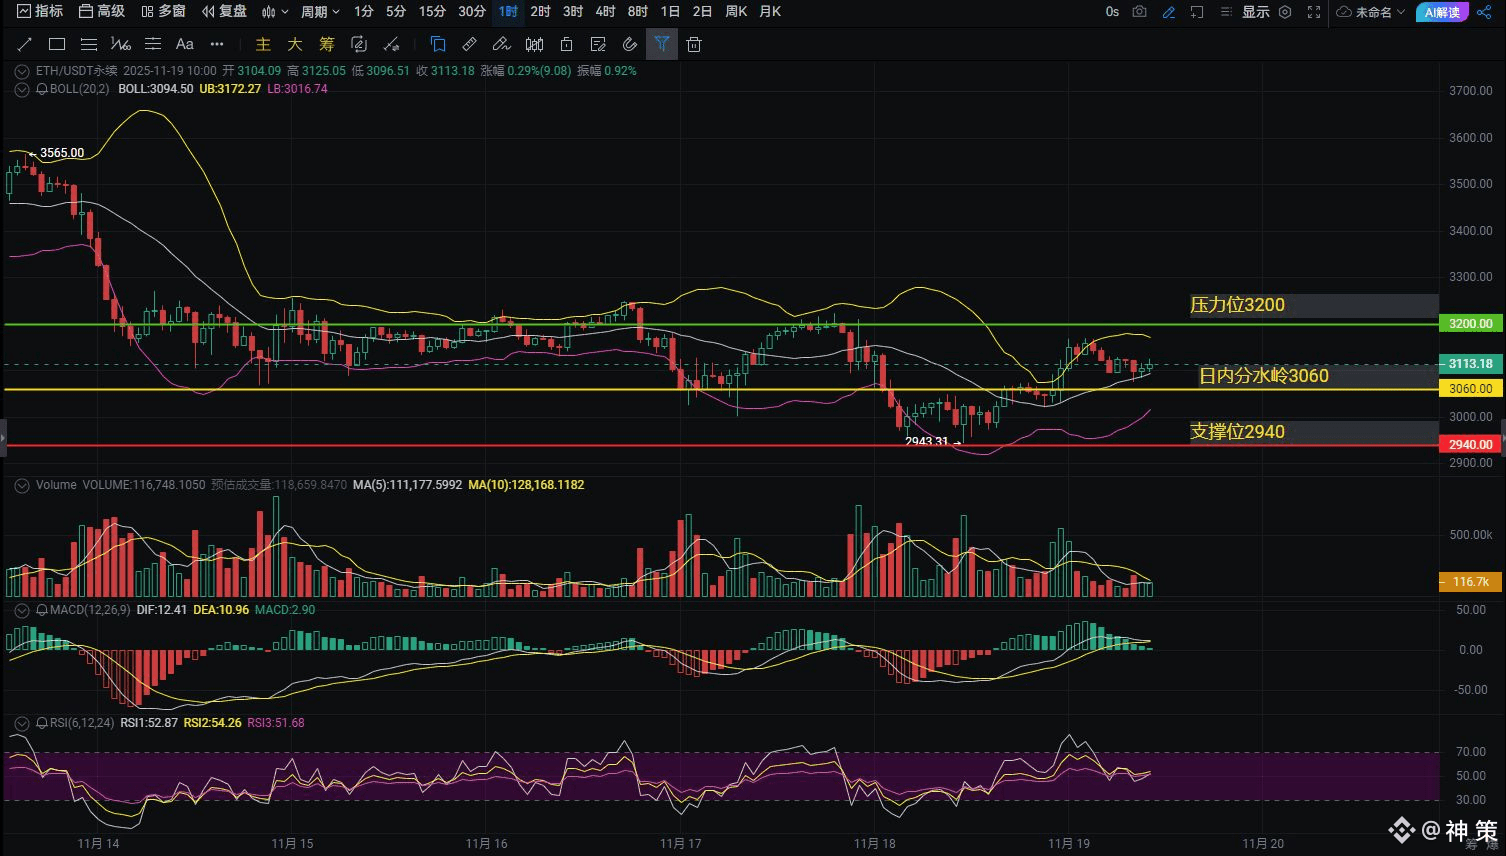Collapse the MACD indicator panel
The image size is (1506, 856).
[x=22, y=610]
